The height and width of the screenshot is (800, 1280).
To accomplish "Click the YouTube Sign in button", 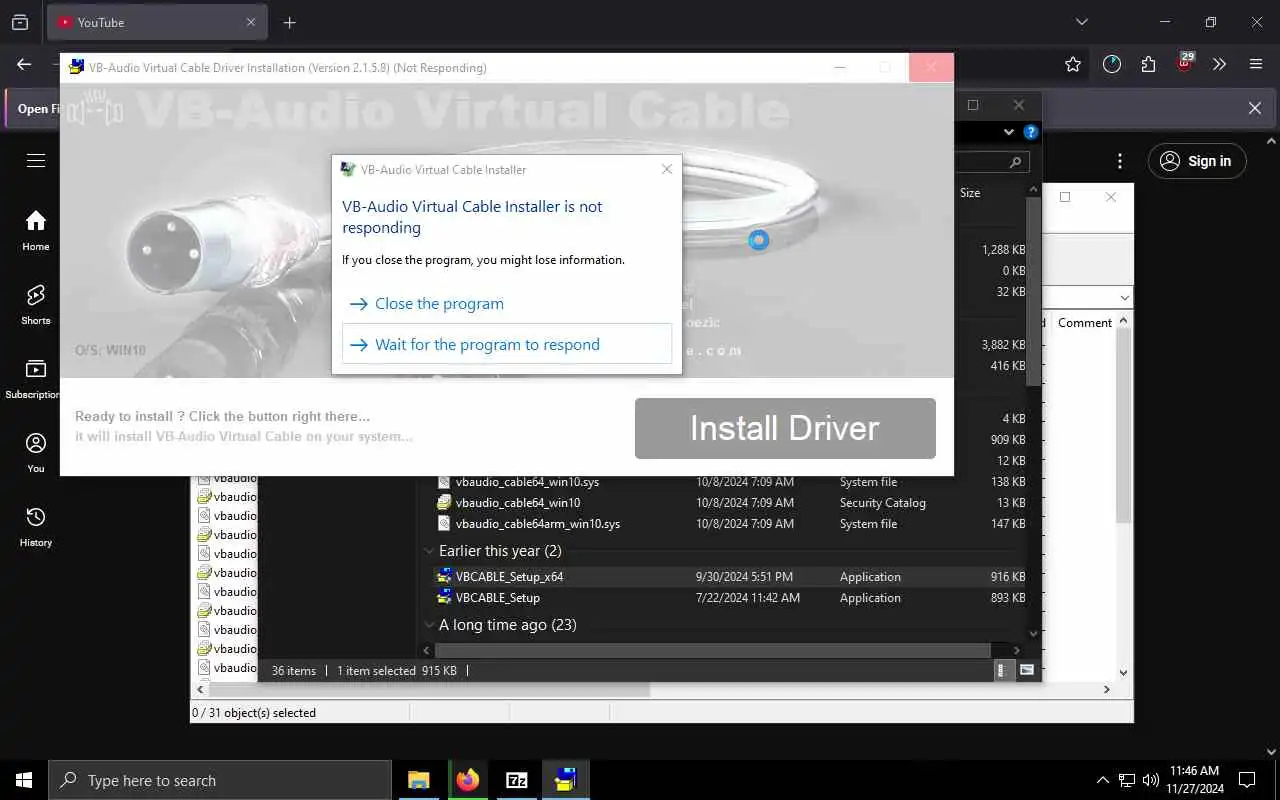I will (x=1197, y=161).
